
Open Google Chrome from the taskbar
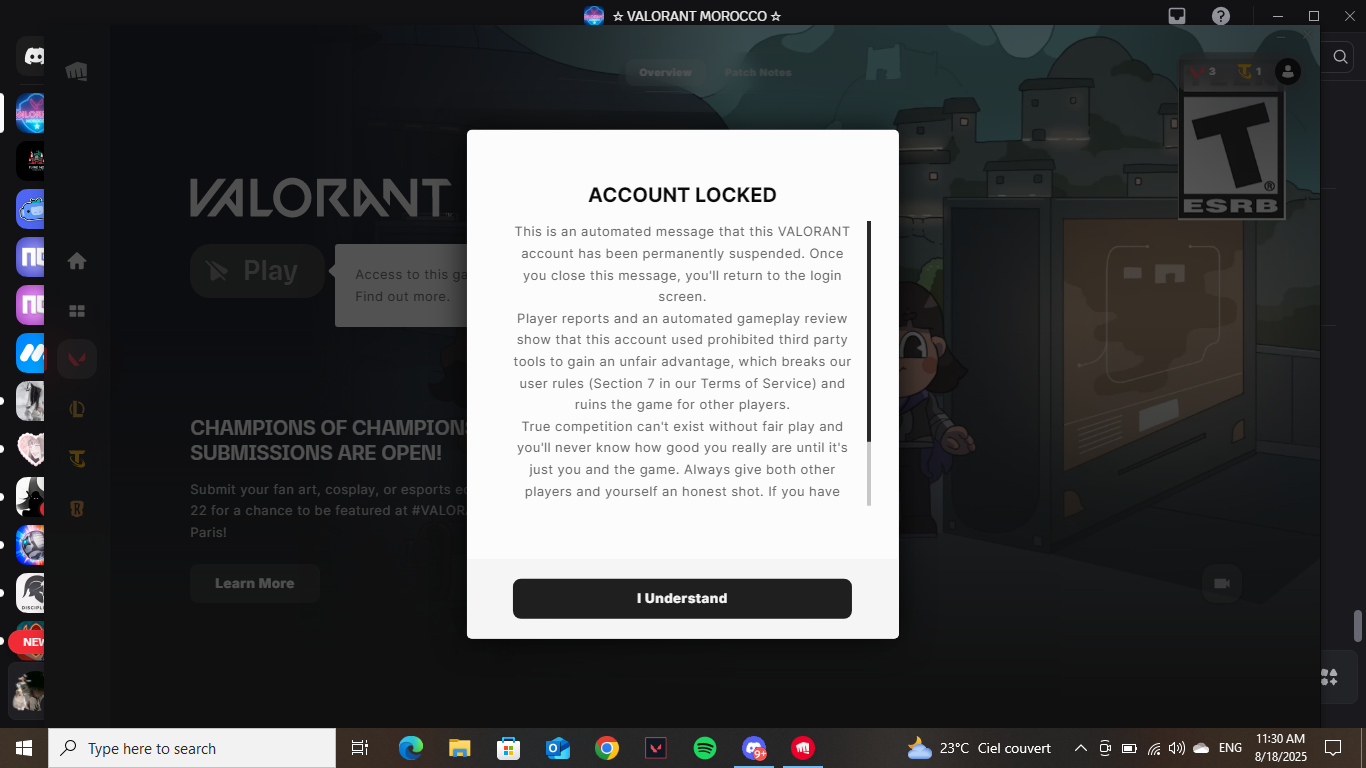click(x=606, y=748)
